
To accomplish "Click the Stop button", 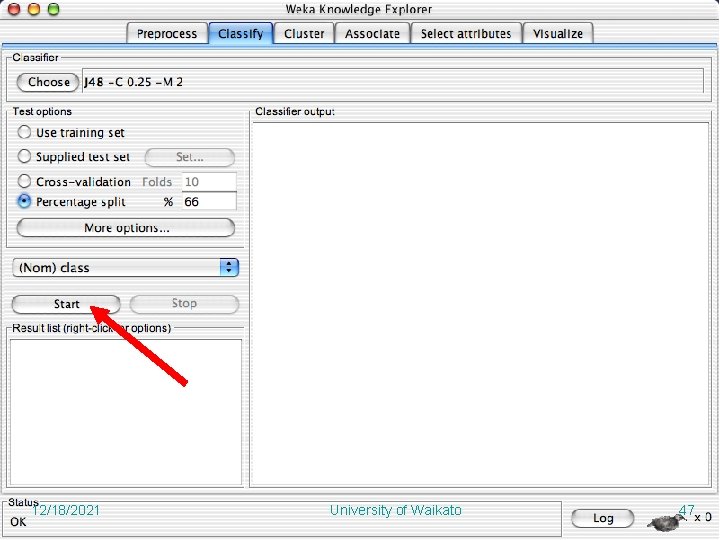I will point(184,304).
